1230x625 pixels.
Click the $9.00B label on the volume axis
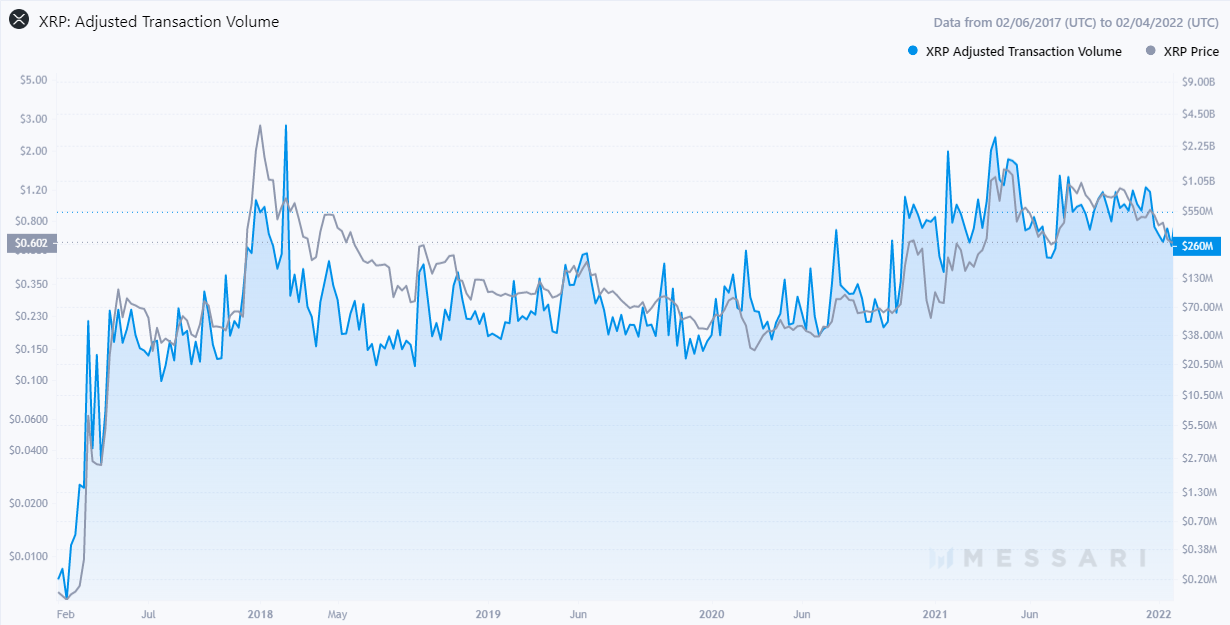1198,83
